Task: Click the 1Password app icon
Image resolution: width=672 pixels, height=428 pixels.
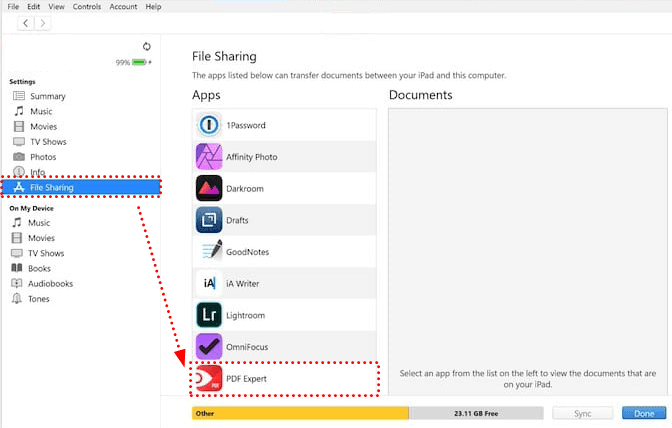Action: point(209,125)
